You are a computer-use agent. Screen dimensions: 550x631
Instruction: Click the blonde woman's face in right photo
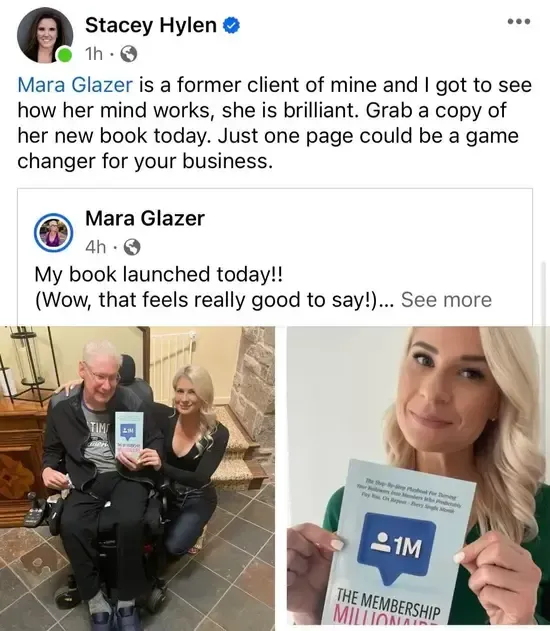click(445, 386)
